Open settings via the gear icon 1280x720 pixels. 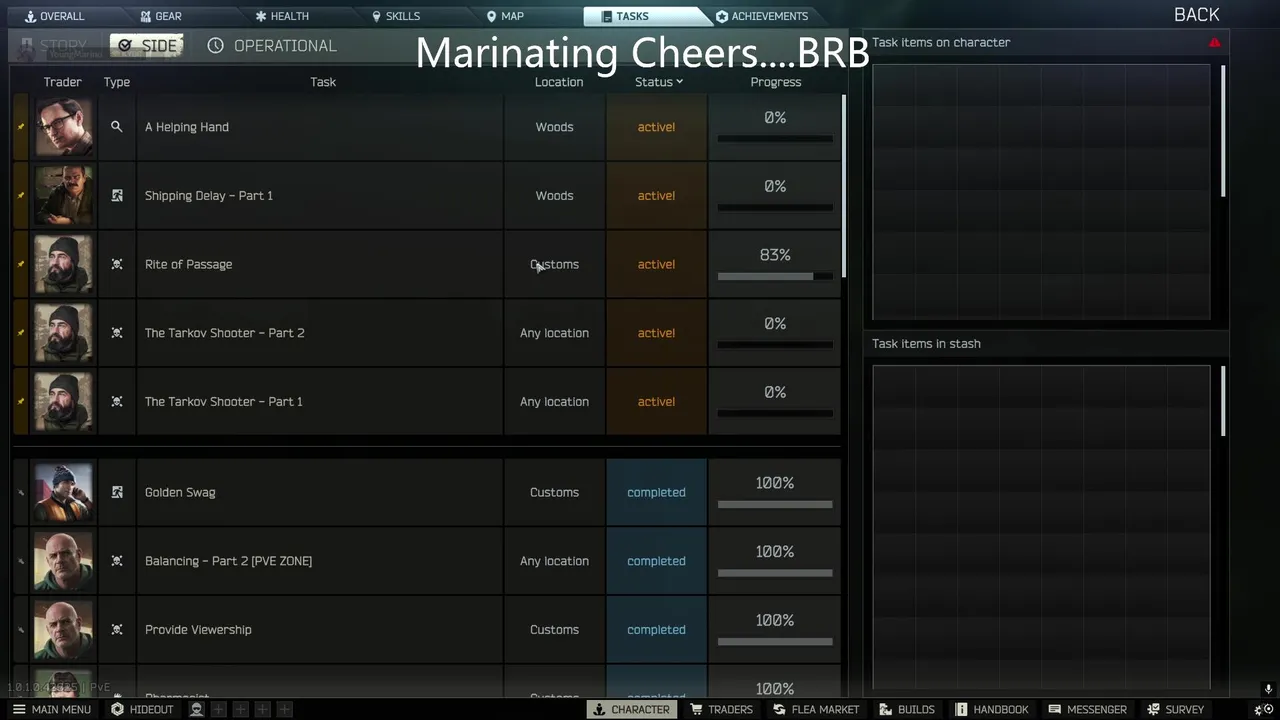click(1263, 709)
